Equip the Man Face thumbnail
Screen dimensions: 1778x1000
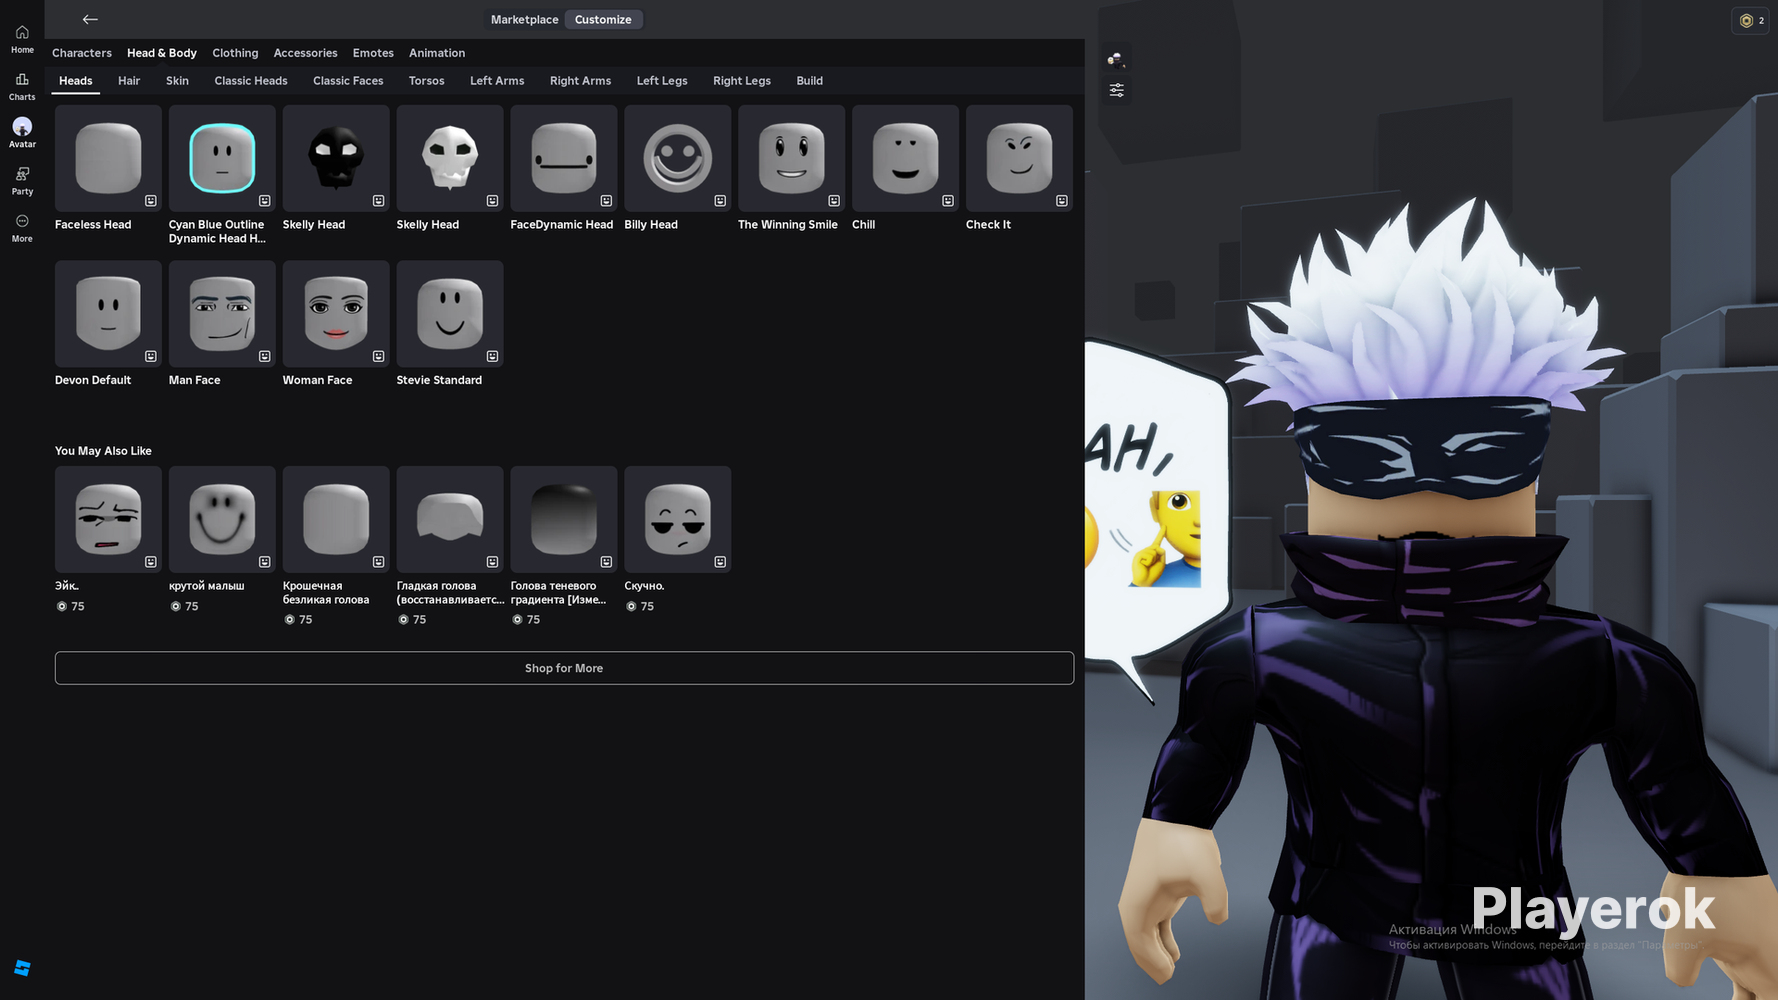(222, 314)
